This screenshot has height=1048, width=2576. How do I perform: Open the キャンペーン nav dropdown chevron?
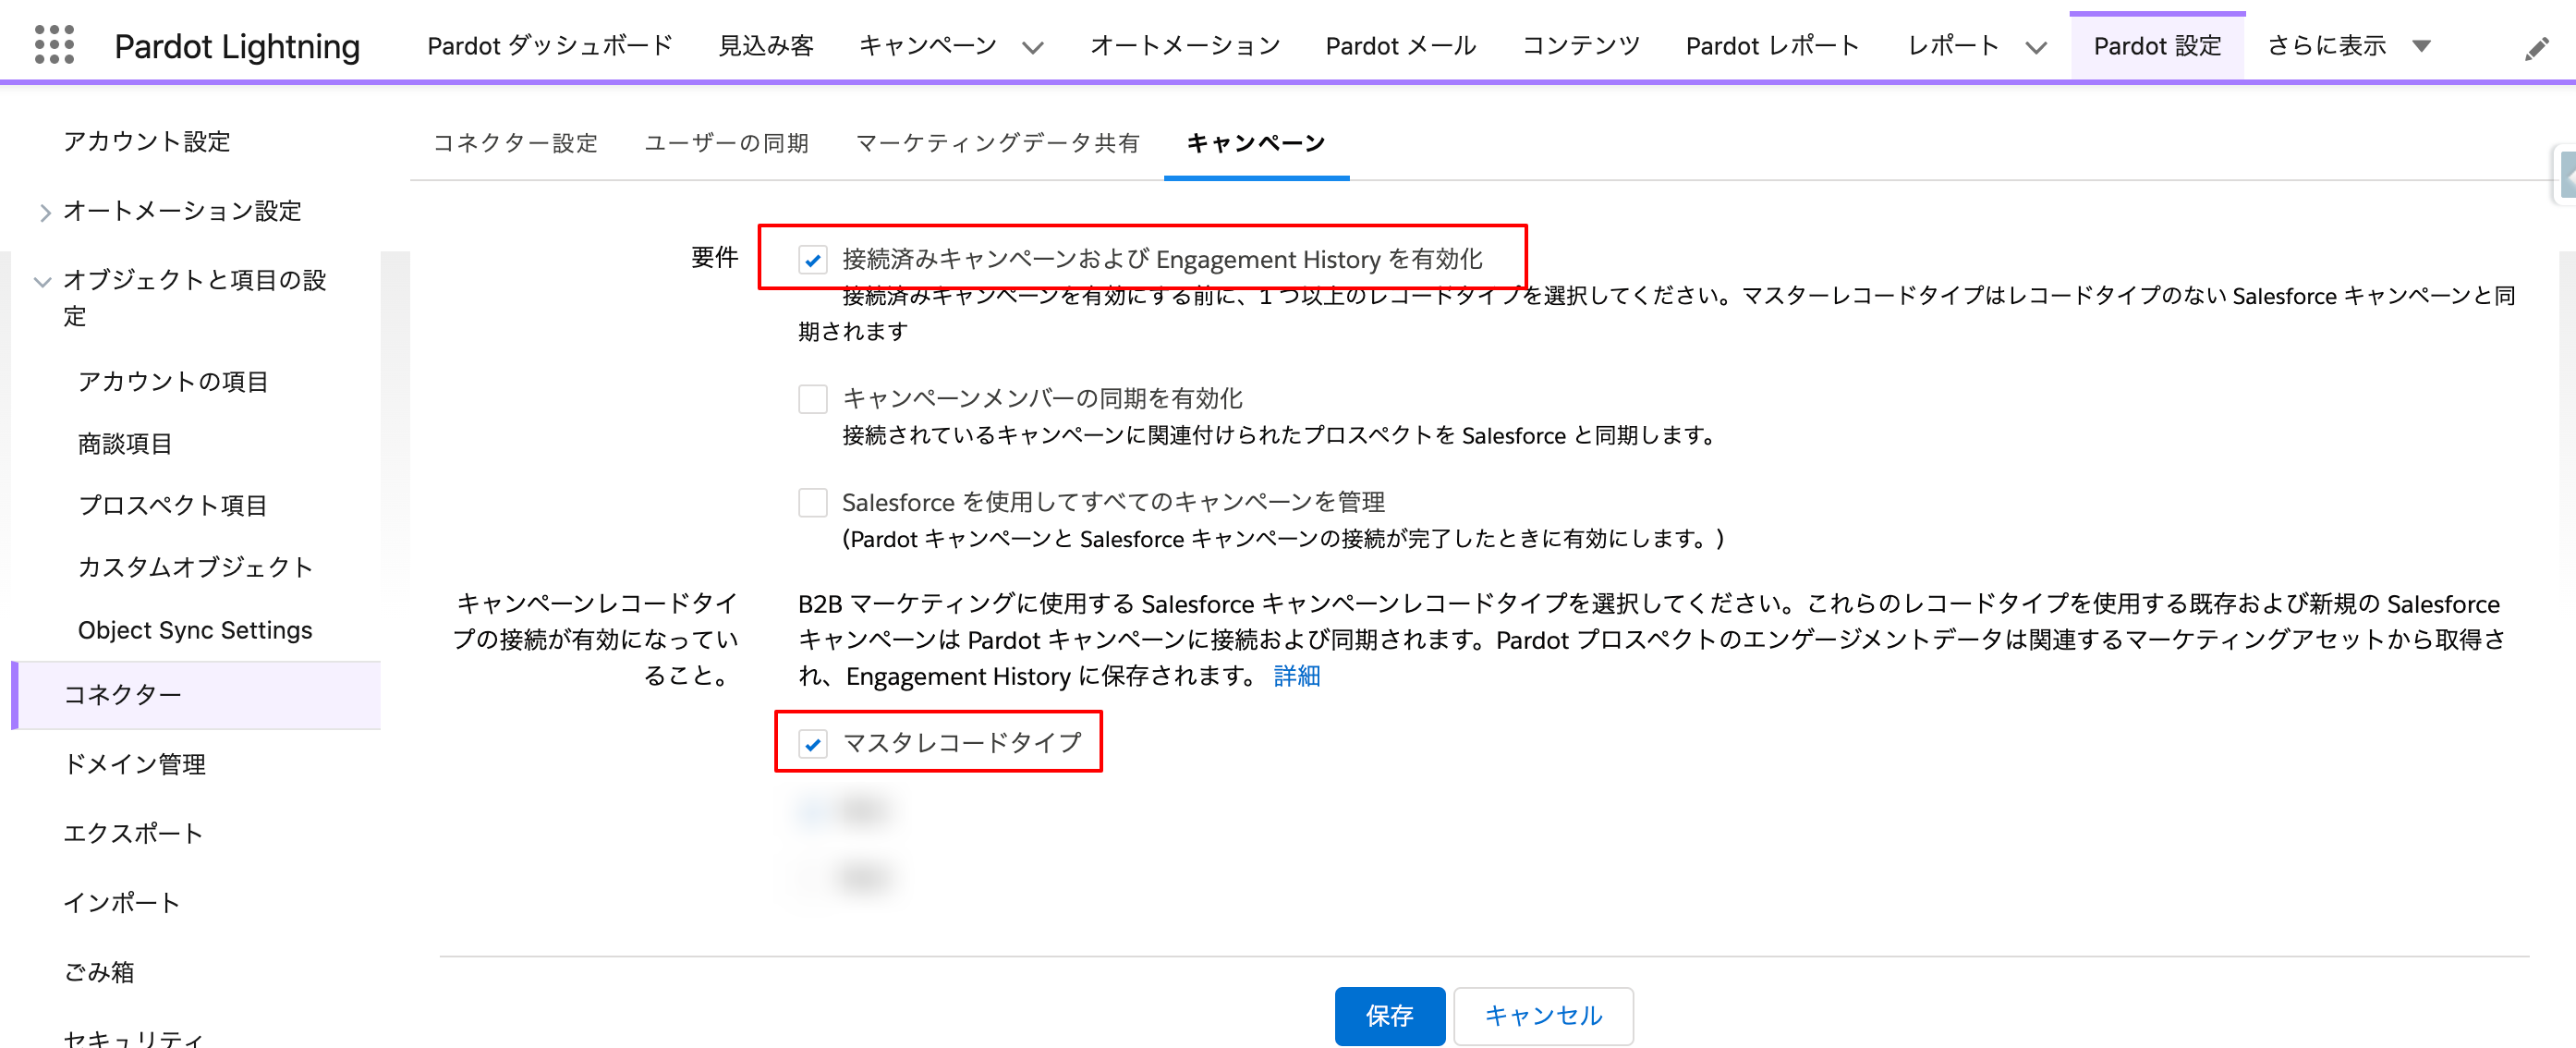coord(1033,47)
